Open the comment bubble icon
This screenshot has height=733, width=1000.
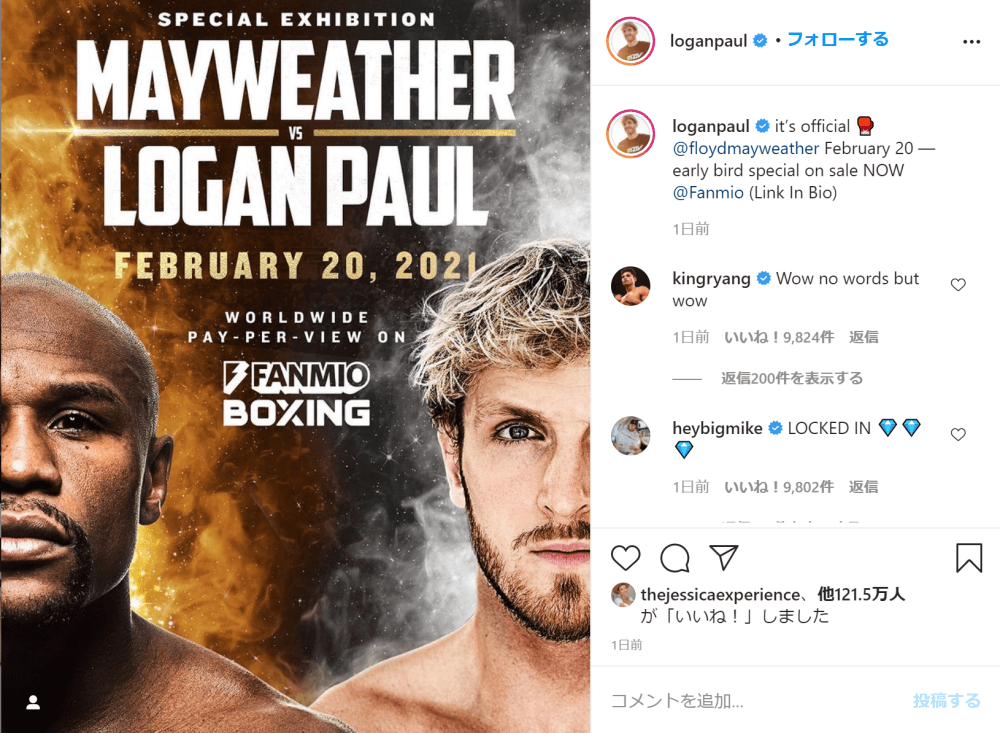pos(675,558)
